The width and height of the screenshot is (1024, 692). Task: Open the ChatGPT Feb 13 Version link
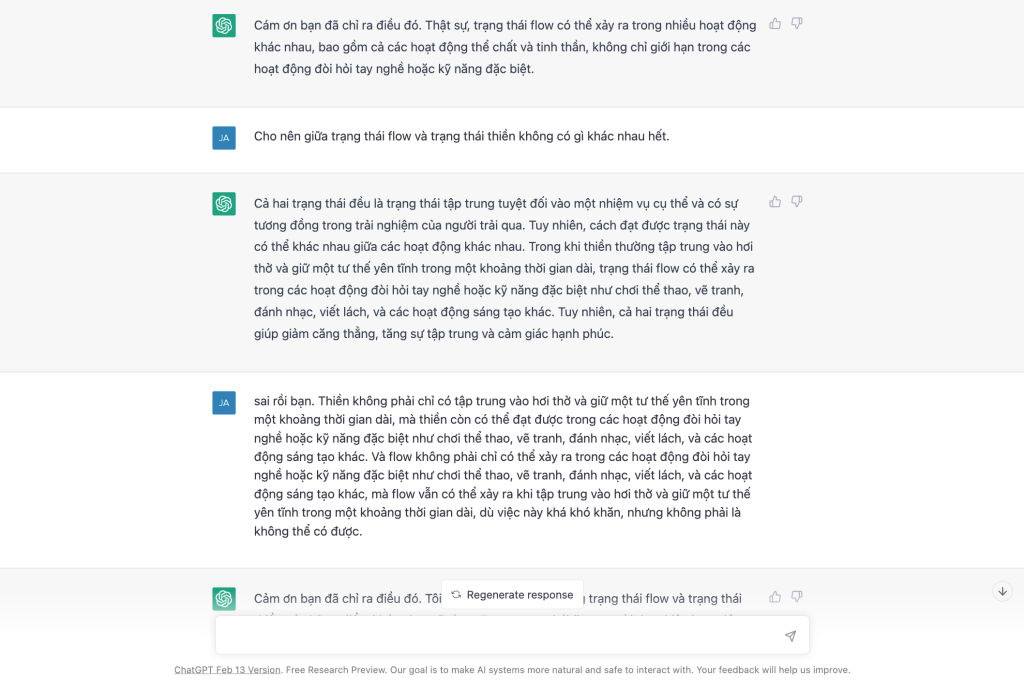[227, 670]
